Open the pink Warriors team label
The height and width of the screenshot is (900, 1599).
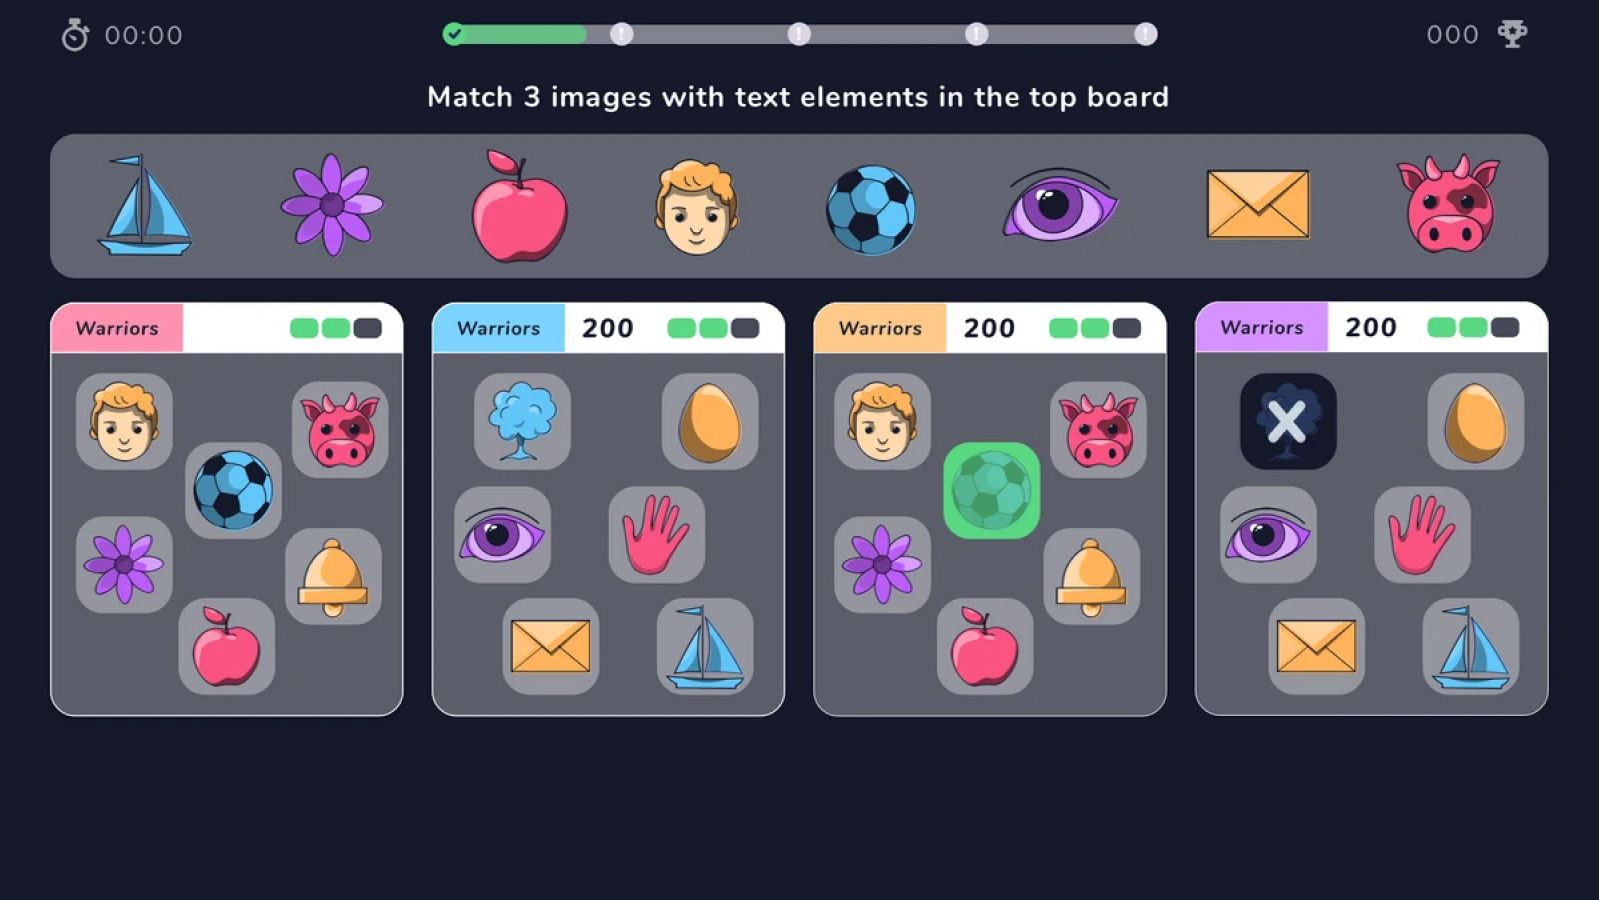[117, 328]
